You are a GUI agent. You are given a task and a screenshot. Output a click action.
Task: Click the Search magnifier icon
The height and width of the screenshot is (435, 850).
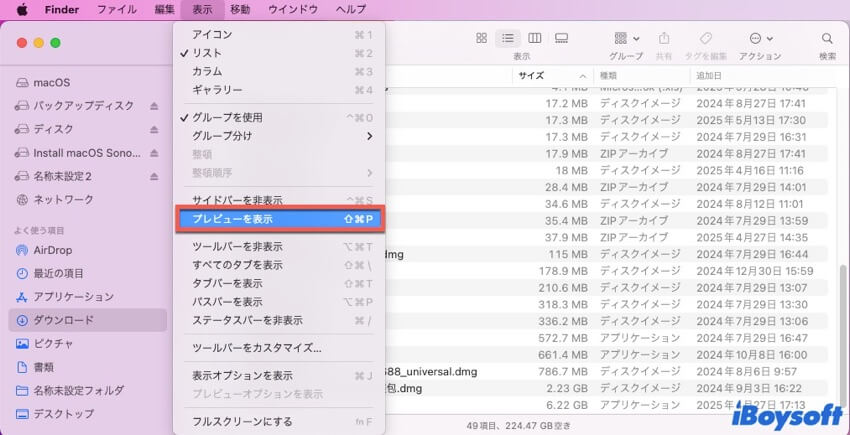pyautogui.click(x=827, y=38)
